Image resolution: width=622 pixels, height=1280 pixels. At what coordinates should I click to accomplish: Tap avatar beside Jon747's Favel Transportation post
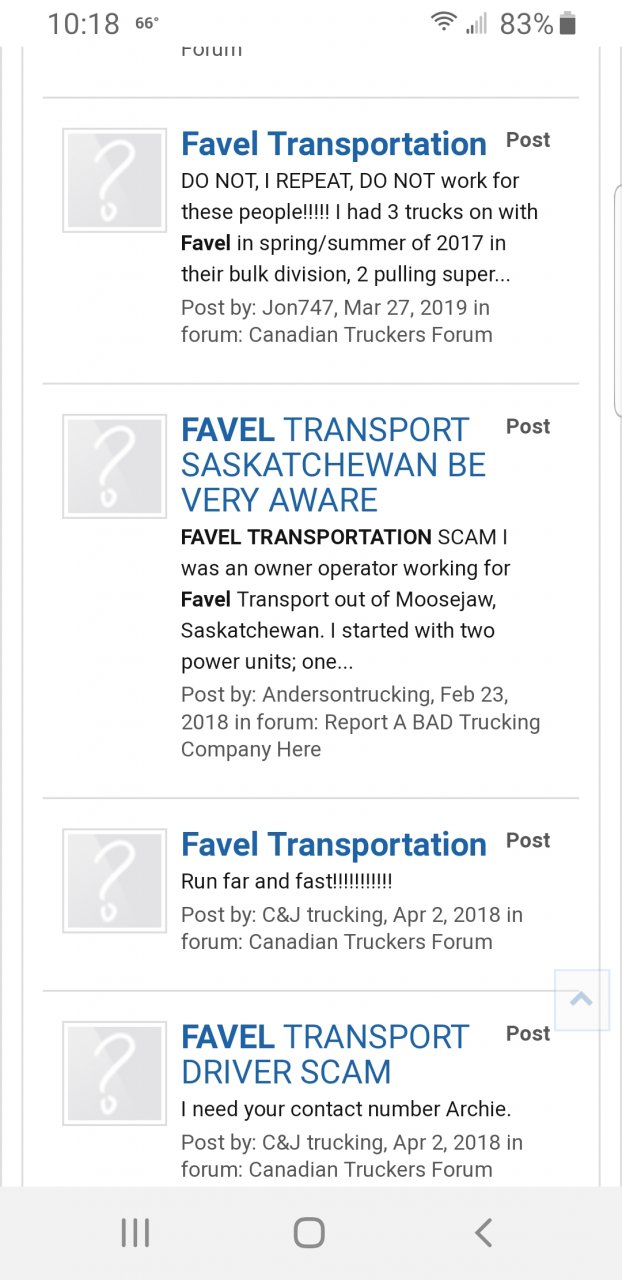[114, 180]
